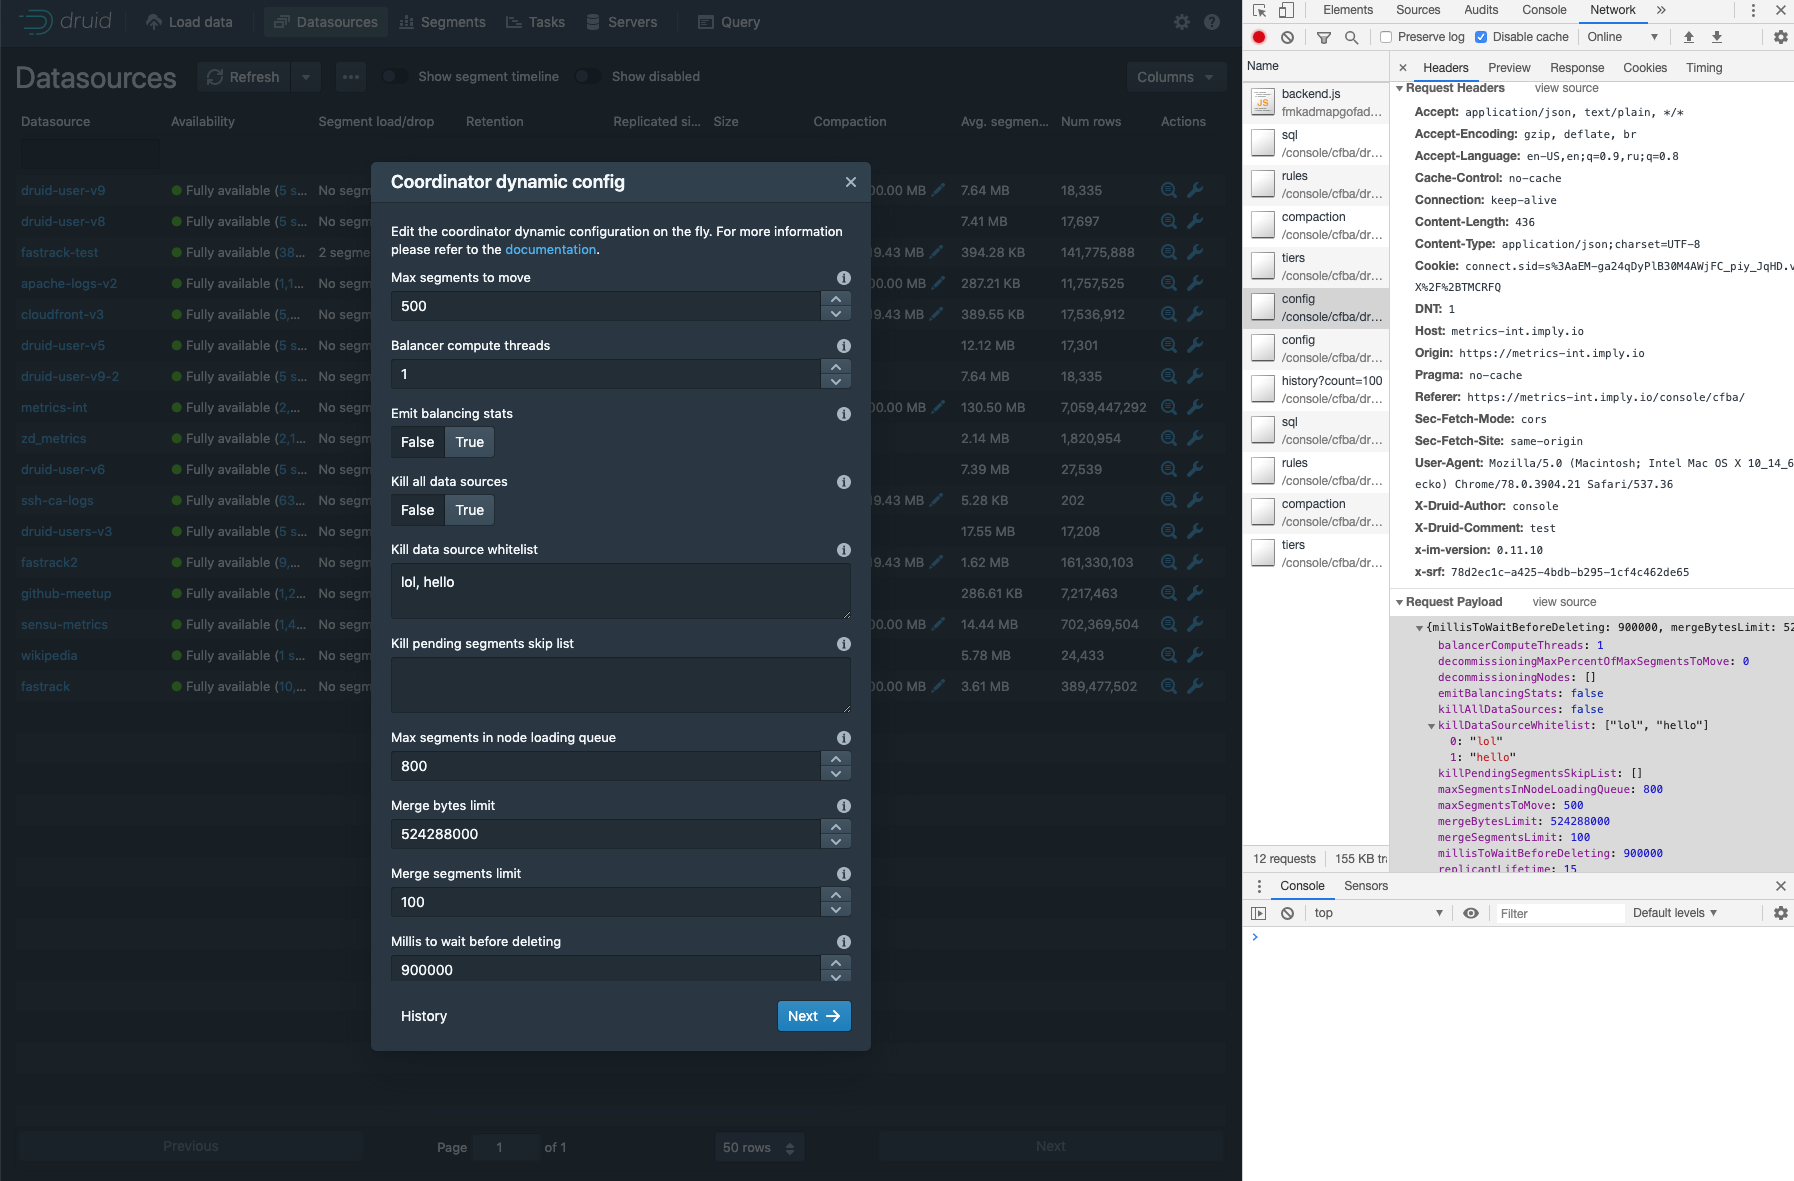Increment the Max segments to move stepper
1794x1181 pixels.
click(x=836, y=299)
